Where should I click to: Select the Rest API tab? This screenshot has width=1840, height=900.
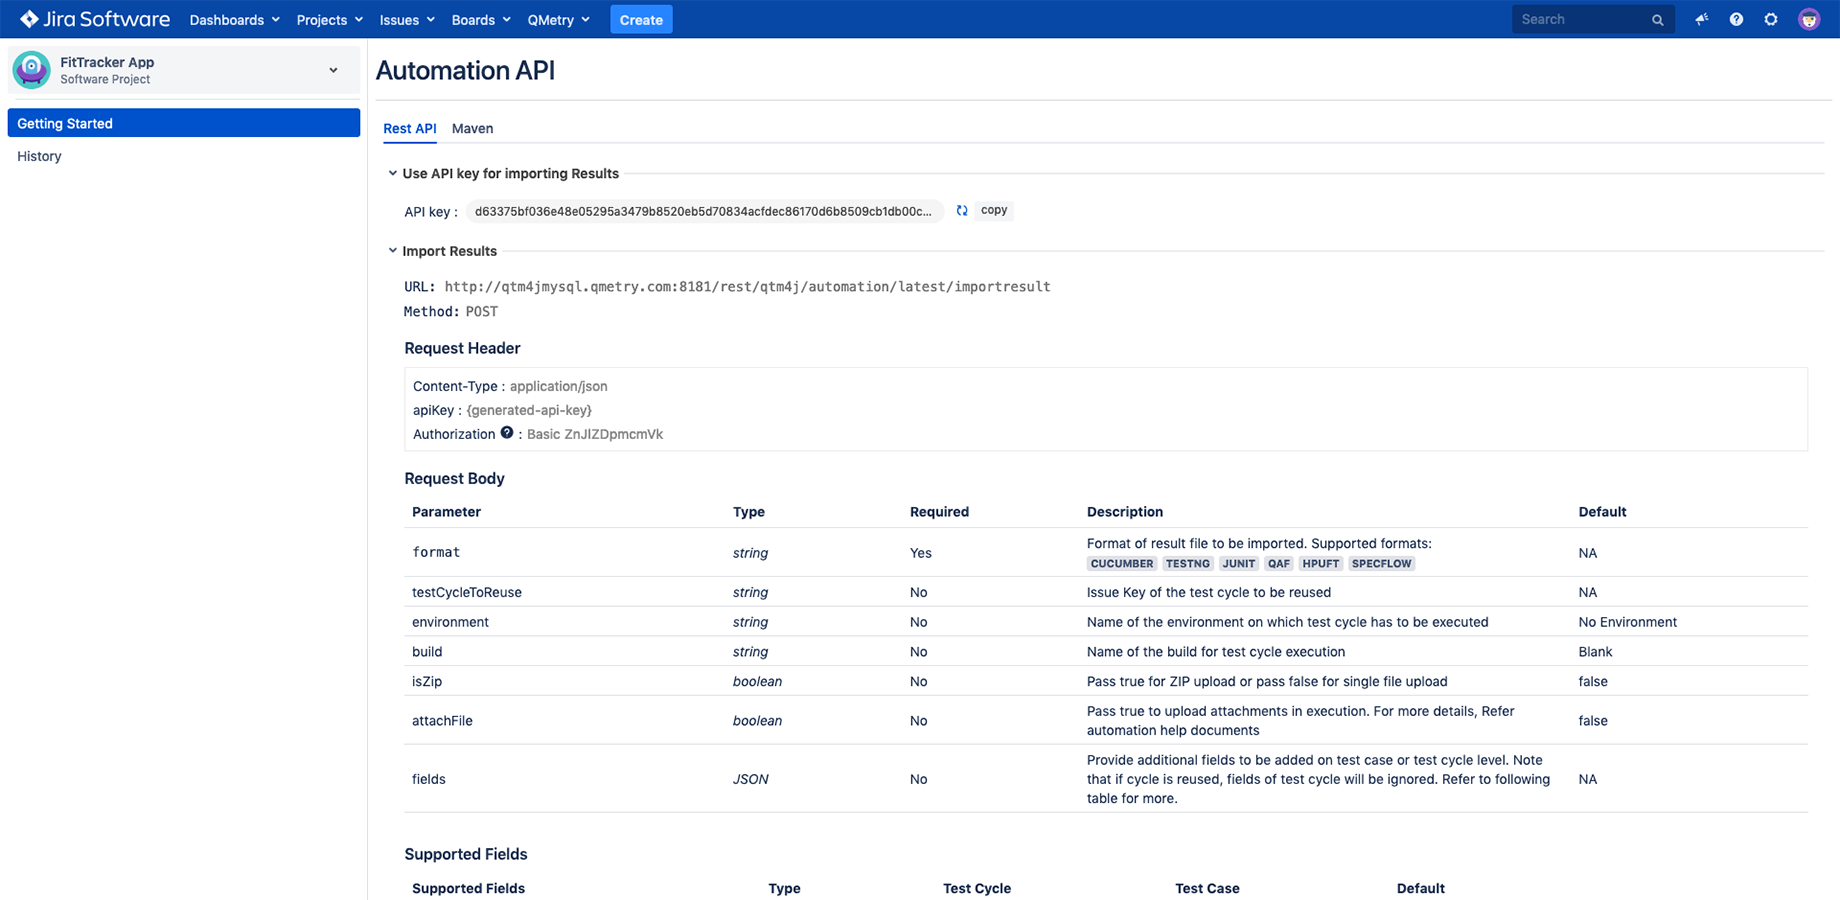409,128
